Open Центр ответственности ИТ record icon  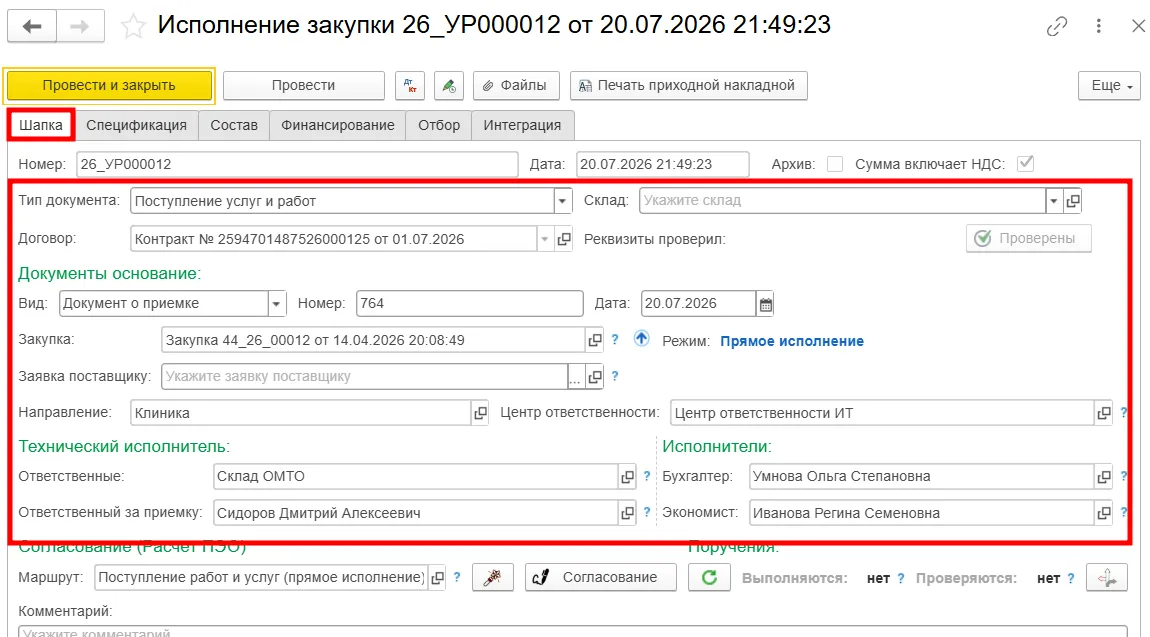point(1104,413)
